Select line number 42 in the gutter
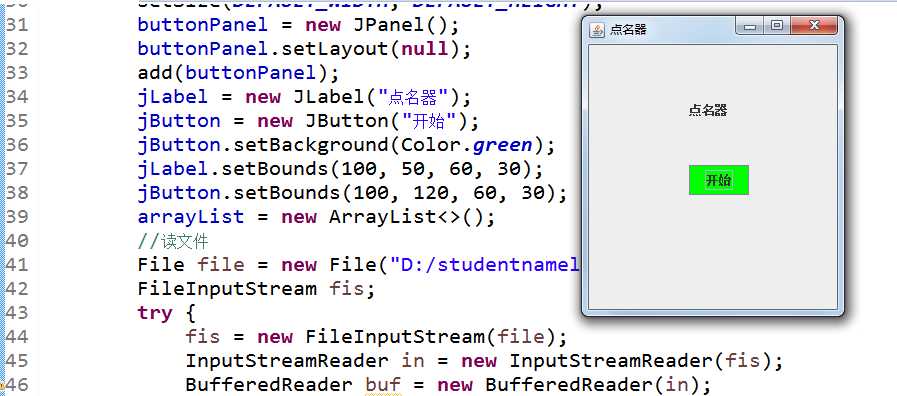This screenshot has height=396, width=897. tap(17, 289)
